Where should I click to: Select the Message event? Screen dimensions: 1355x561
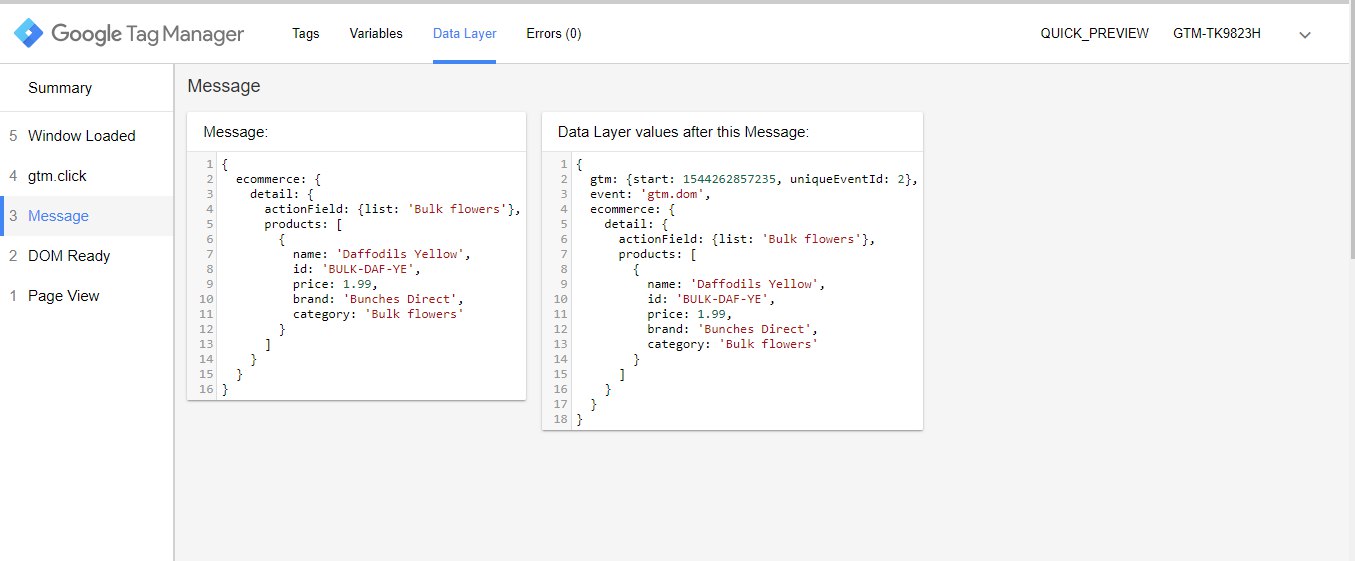86,216
